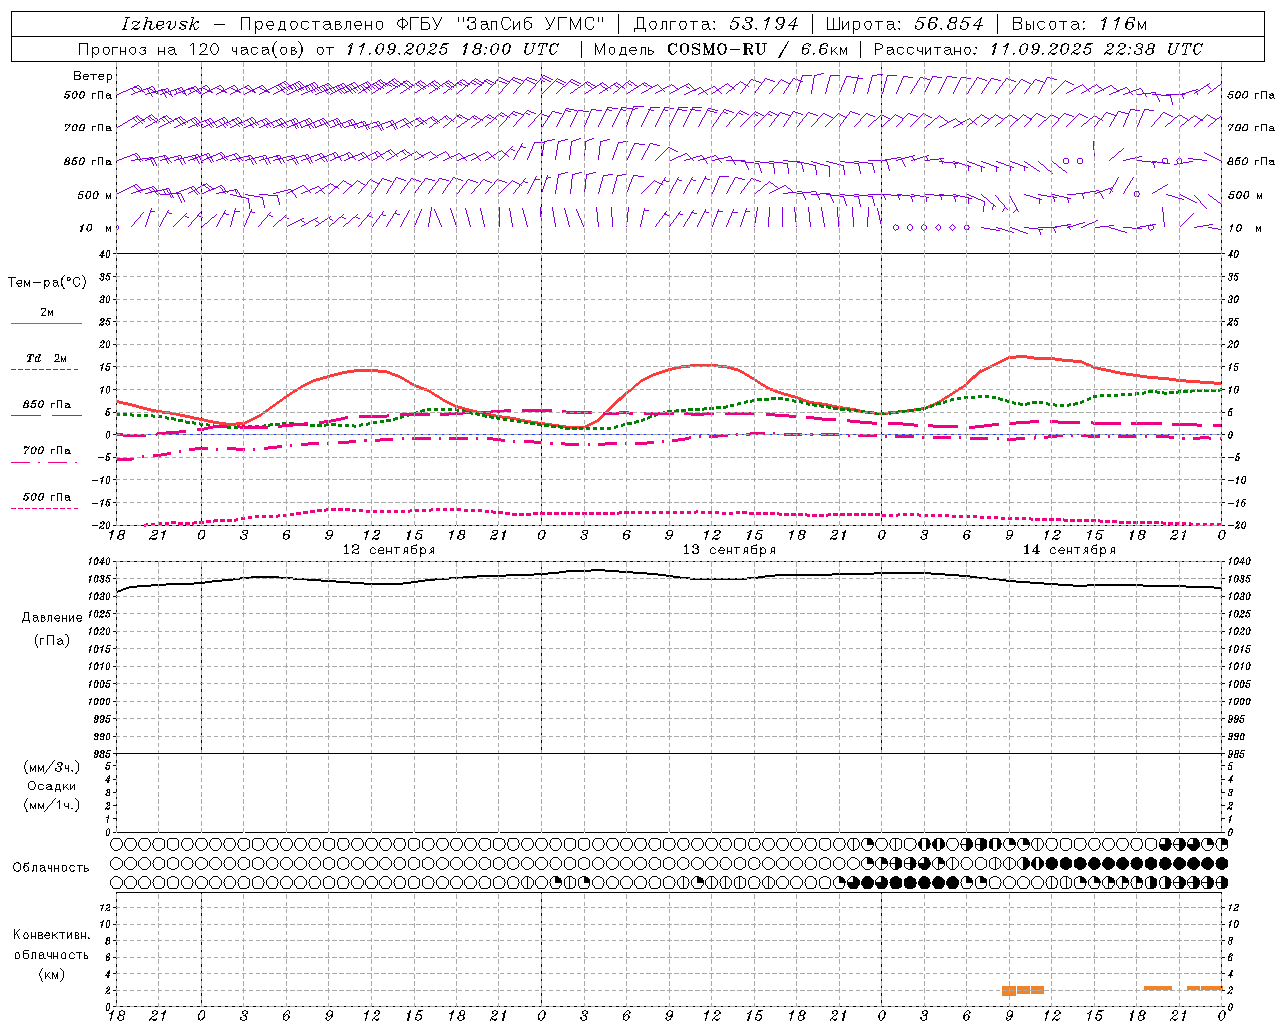
Task: Click orange convective cloud bar near 18-21 on 14 сентября
Action: point(1158,988)
